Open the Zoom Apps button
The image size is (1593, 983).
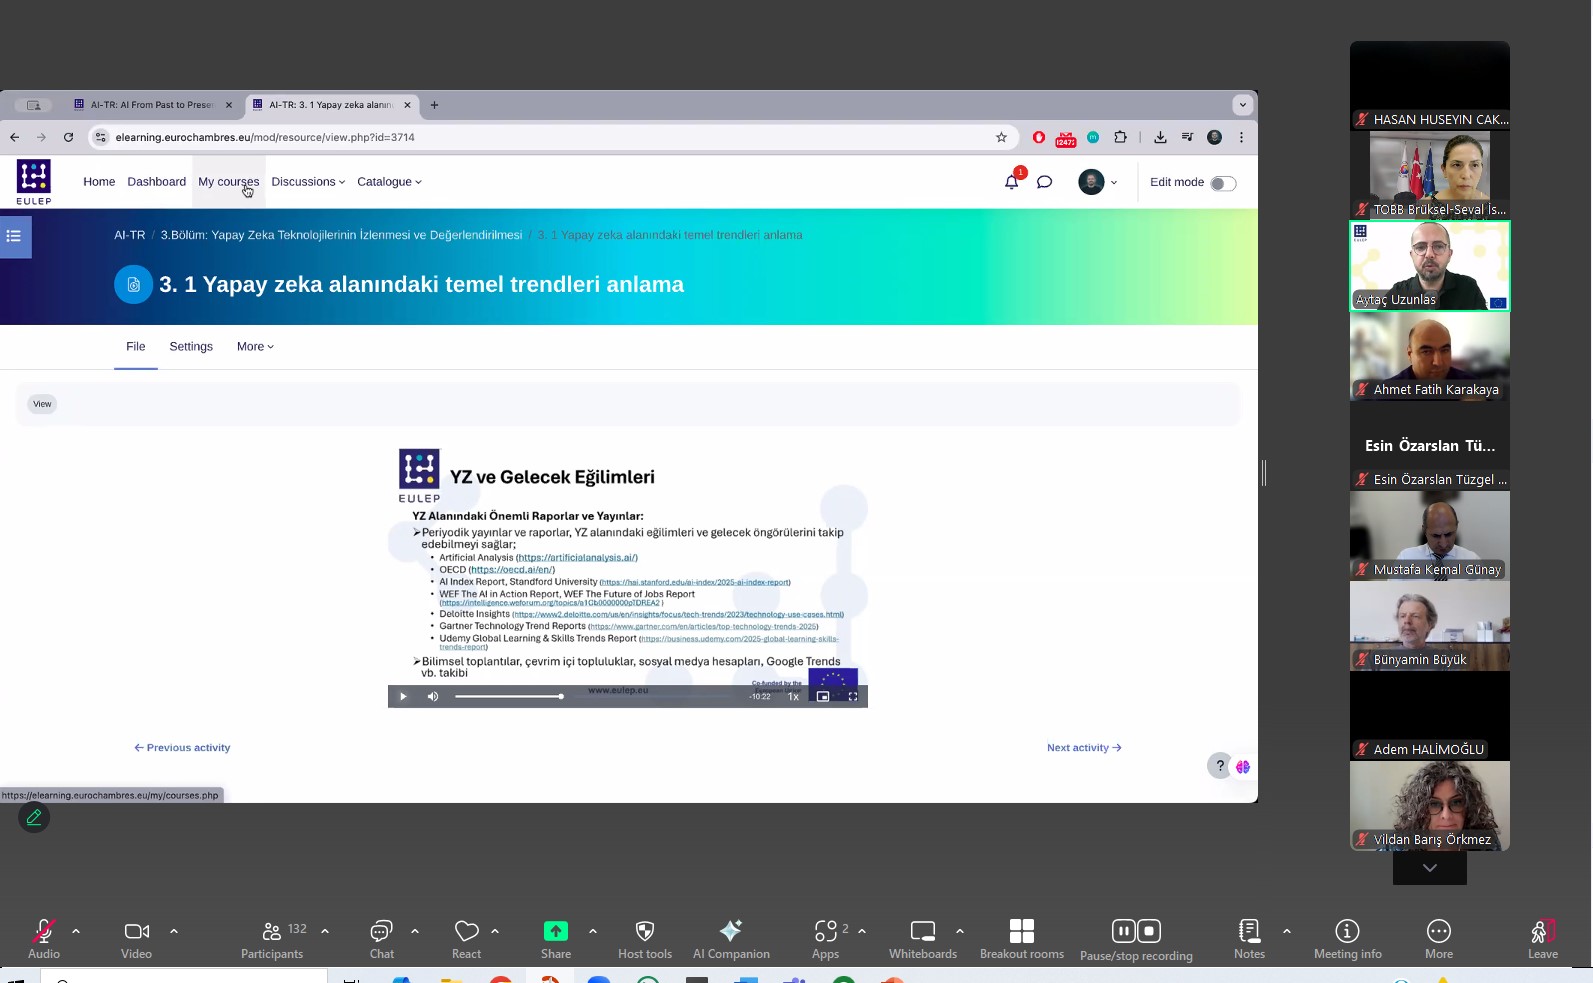pos(826,938)
